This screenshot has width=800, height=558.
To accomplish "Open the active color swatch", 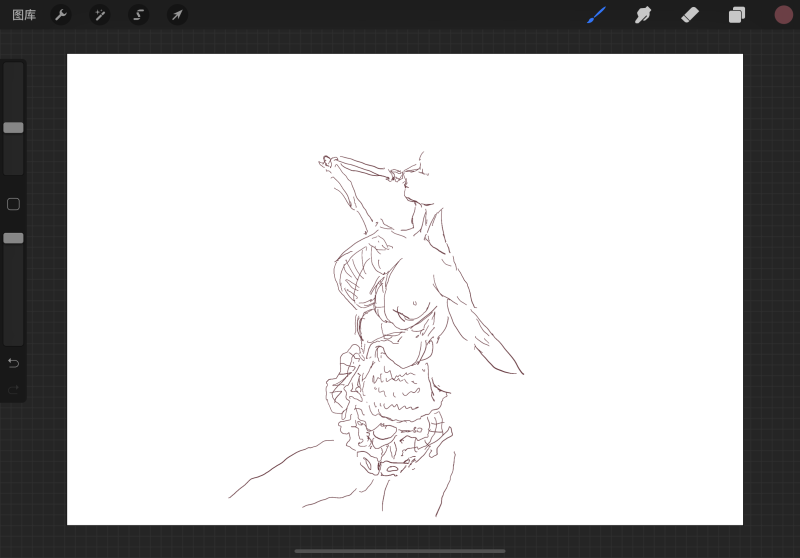I will tap(784, 15).
